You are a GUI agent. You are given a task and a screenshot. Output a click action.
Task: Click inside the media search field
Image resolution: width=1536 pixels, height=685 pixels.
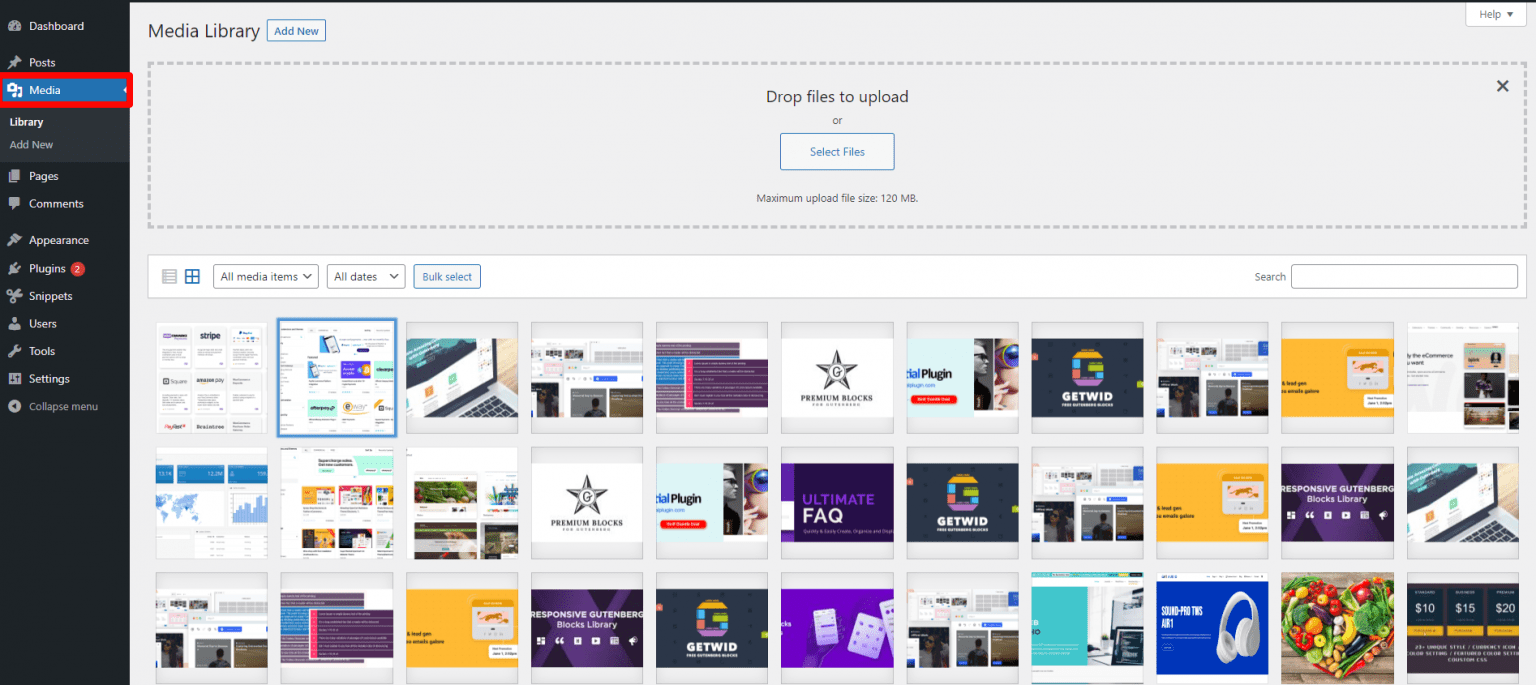coord(1404,276)
